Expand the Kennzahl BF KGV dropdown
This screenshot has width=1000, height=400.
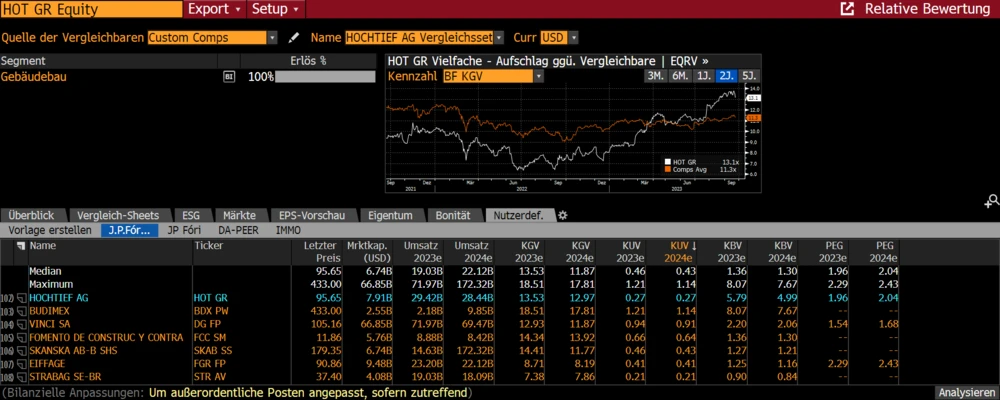pos(538,76)
